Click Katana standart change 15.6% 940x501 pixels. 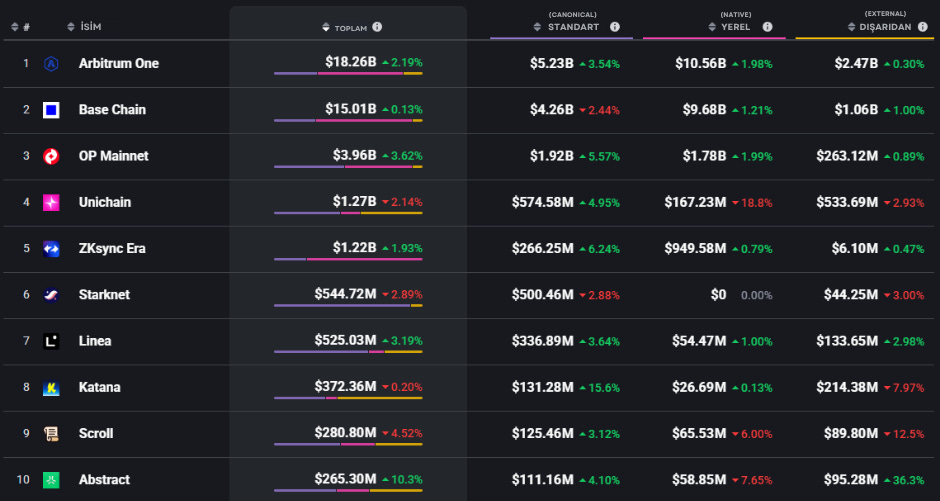click(599, 388)
